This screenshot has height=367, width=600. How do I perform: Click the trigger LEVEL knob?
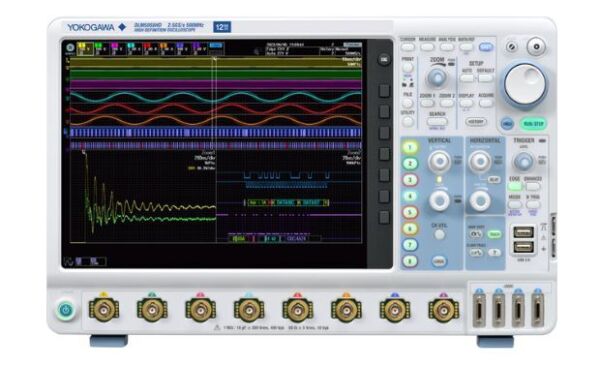coord(523,161)
